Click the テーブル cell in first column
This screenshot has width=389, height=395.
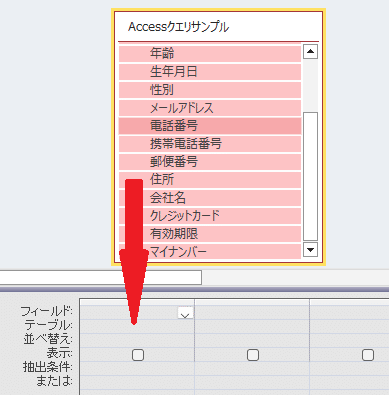click(x=137, y=326)
